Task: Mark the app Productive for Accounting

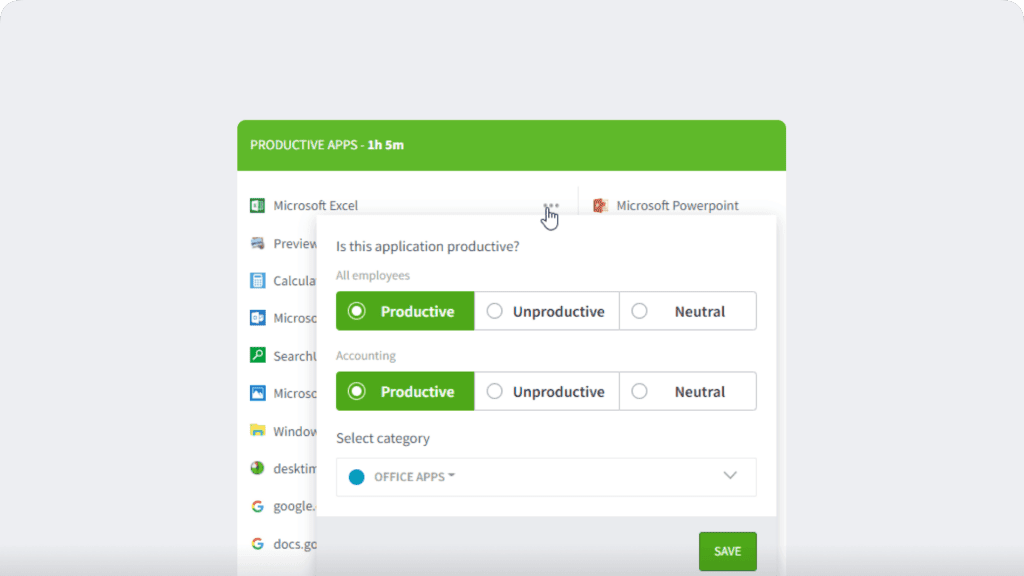Action: 405,391
